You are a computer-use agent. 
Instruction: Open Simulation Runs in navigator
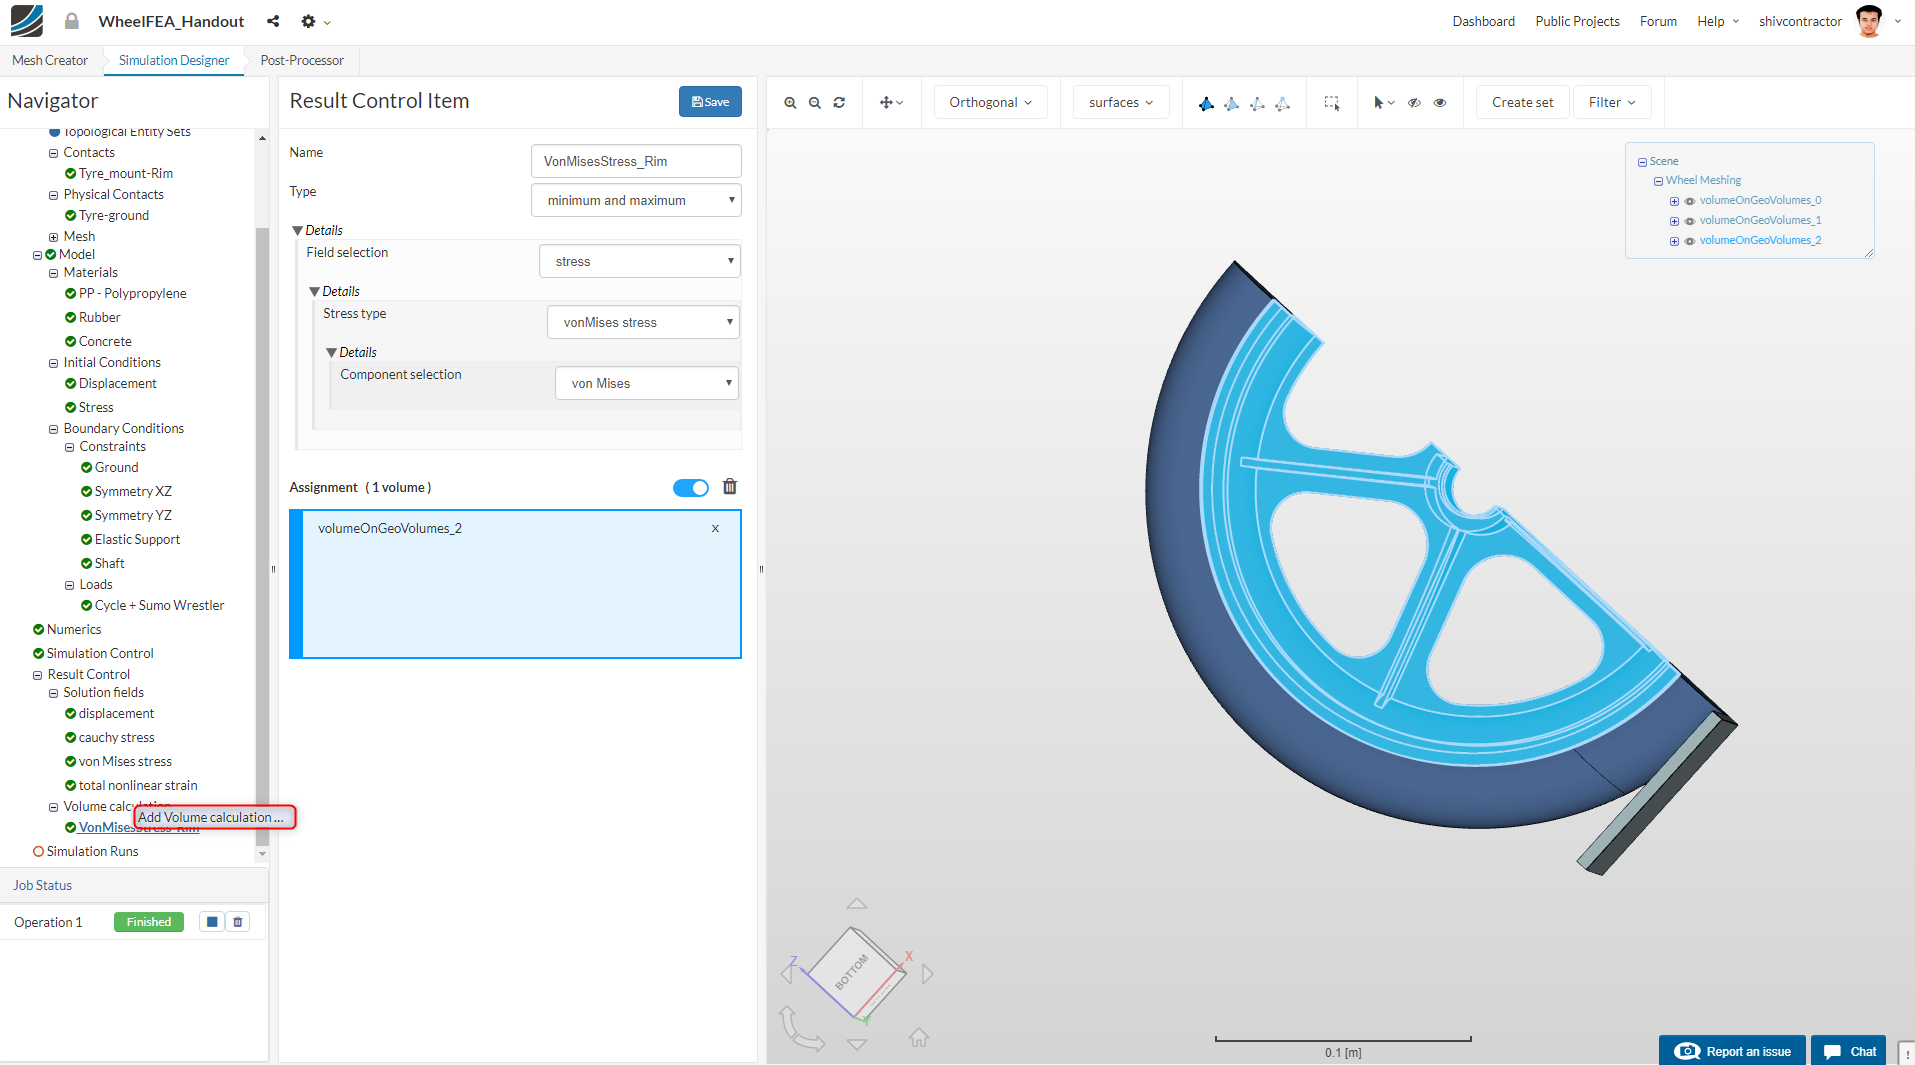(92, 852)
